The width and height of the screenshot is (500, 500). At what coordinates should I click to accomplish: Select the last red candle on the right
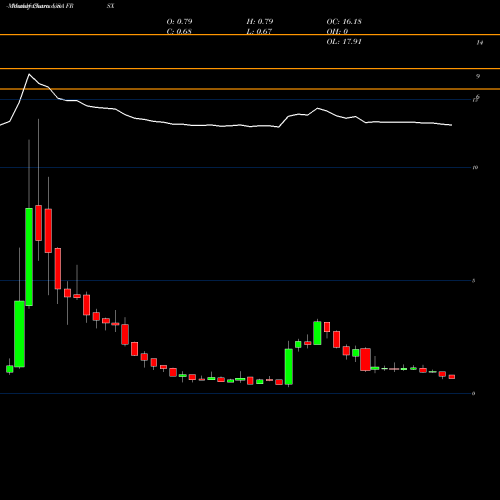coord(452,377)
